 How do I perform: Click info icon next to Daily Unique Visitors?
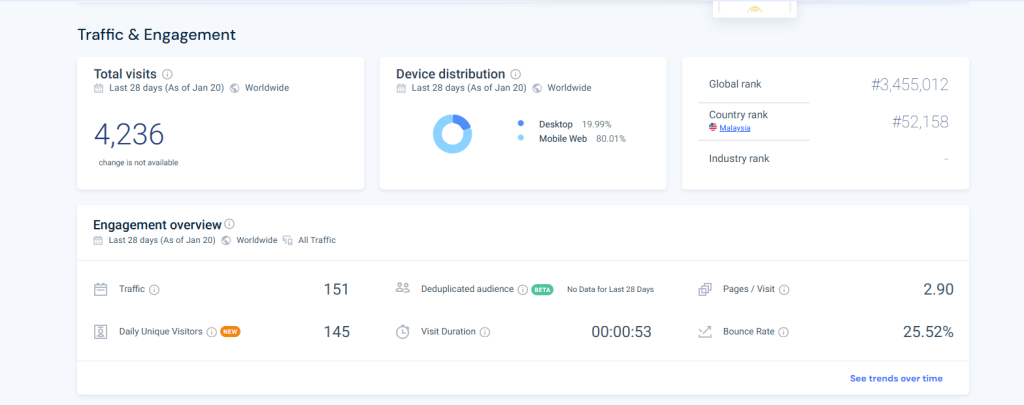(x=211, y=332)
